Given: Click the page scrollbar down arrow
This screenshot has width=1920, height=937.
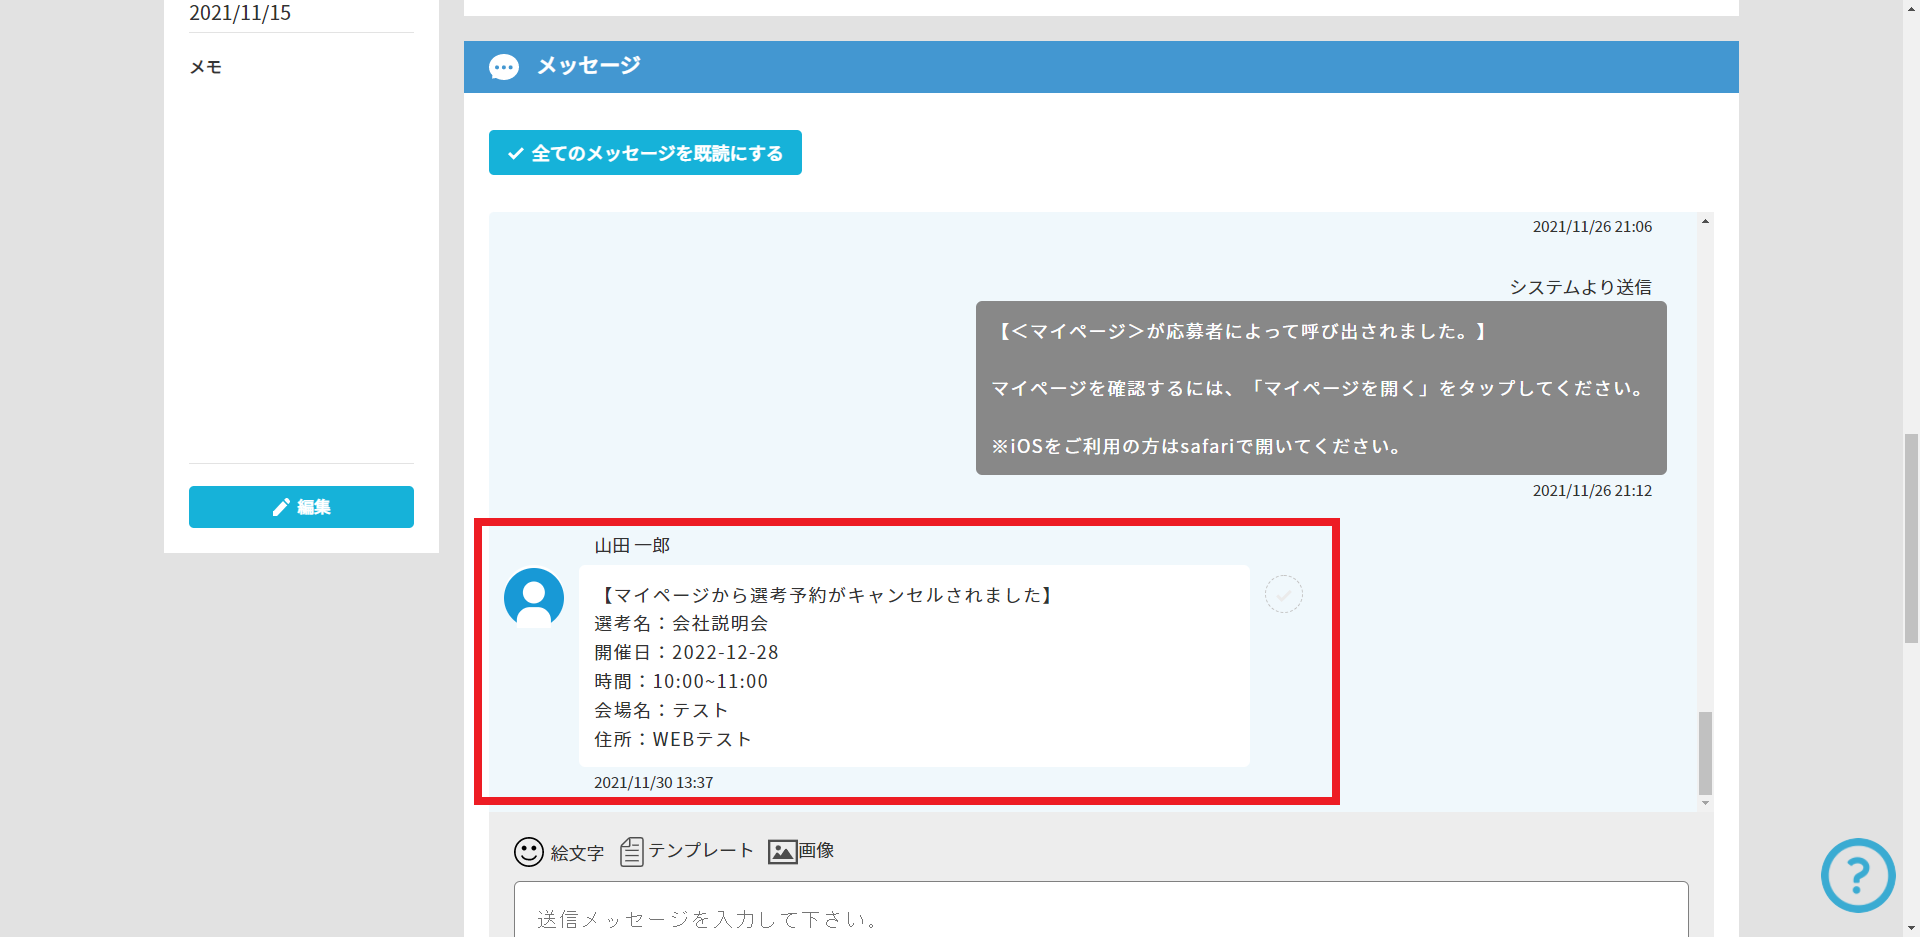Looking at the screenshot, I should click(1911, 928).
